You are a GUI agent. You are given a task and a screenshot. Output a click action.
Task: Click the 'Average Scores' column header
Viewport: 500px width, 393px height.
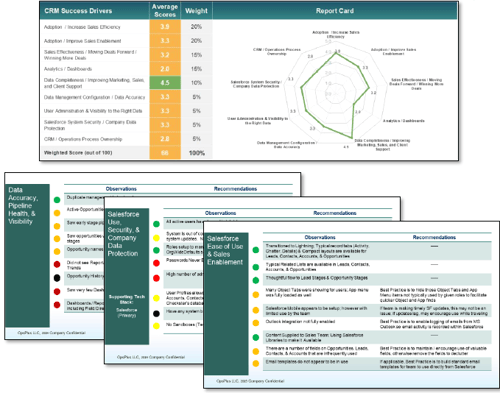coord(165,11)
